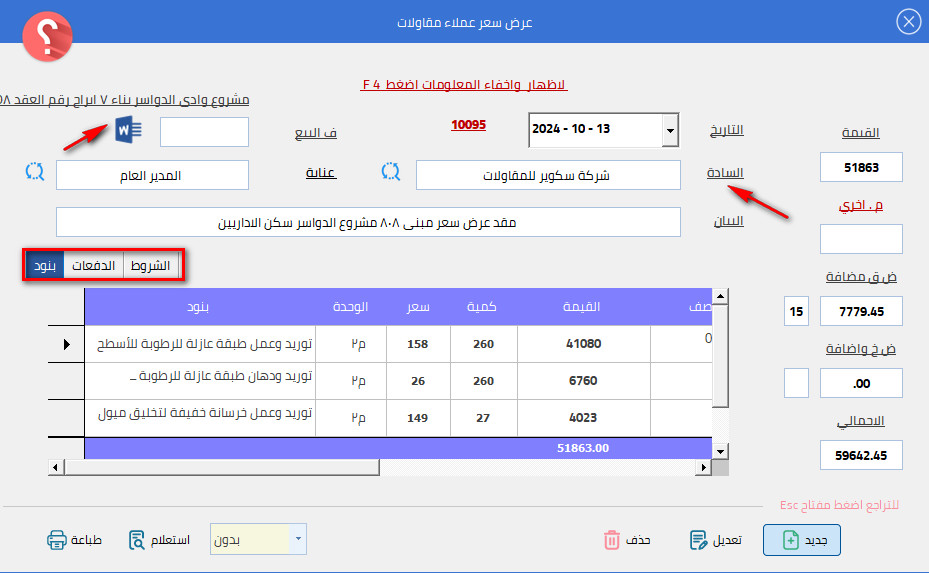Viewport: 929px width, 573px height.
Task: Select the first table row arrow marker
Action: coord(66,344)
